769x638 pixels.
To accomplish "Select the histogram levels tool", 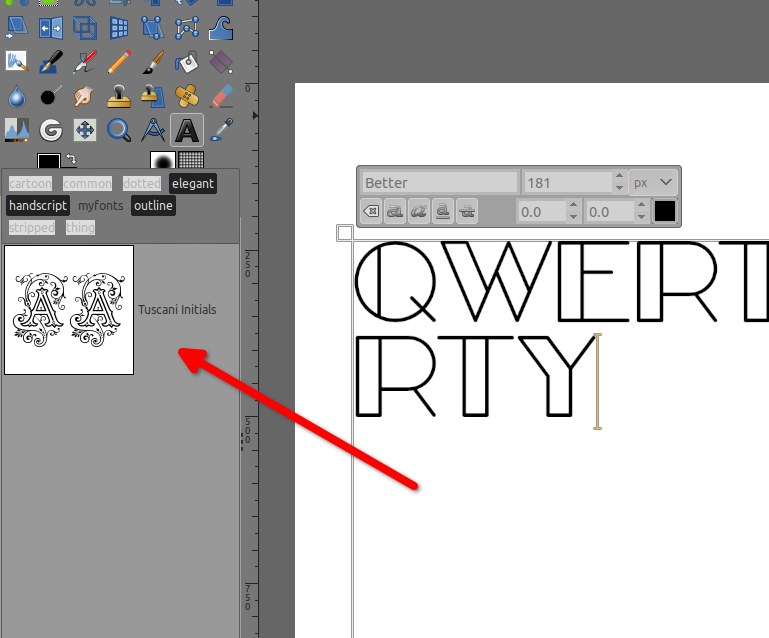I will click(x=17, y=130).
